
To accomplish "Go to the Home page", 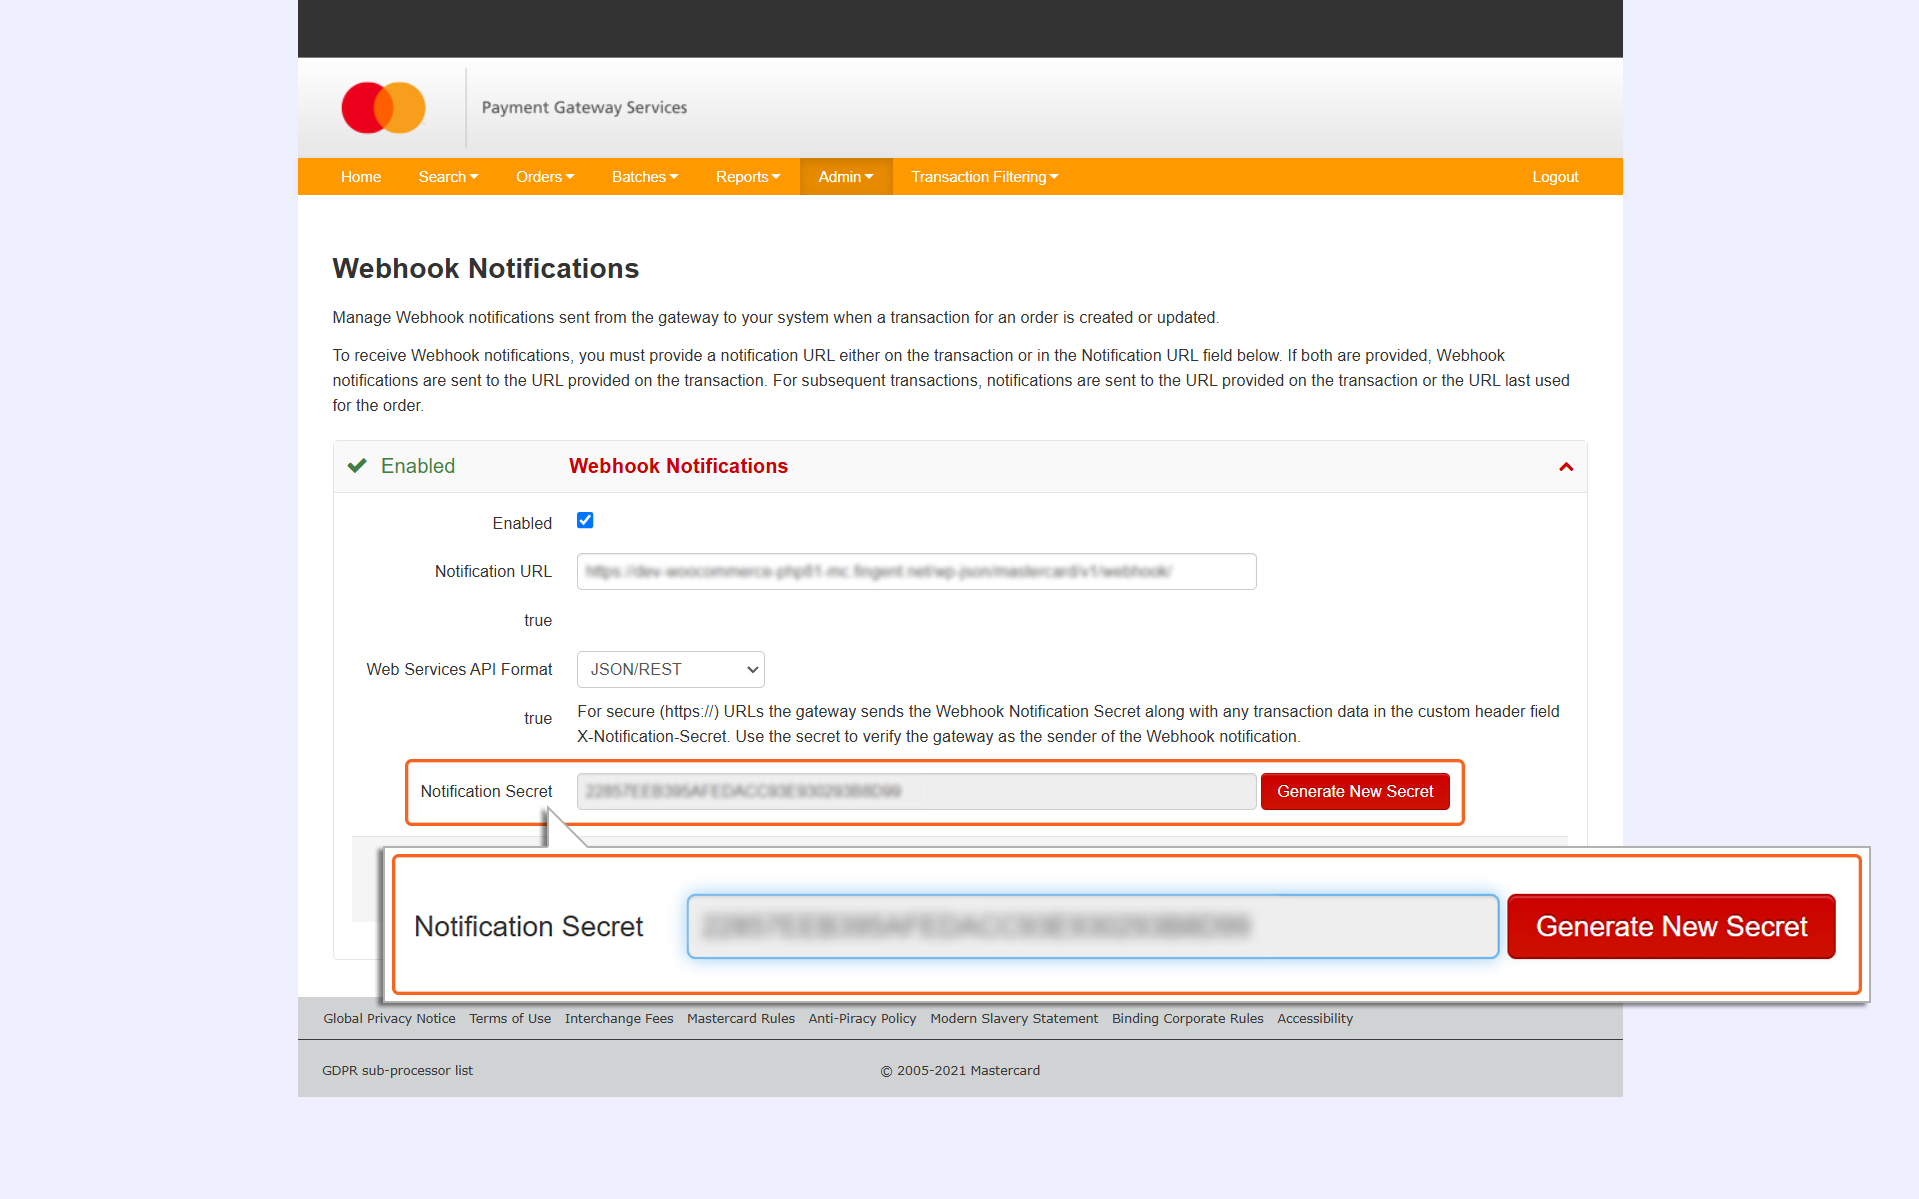I will tap(361, 177).
